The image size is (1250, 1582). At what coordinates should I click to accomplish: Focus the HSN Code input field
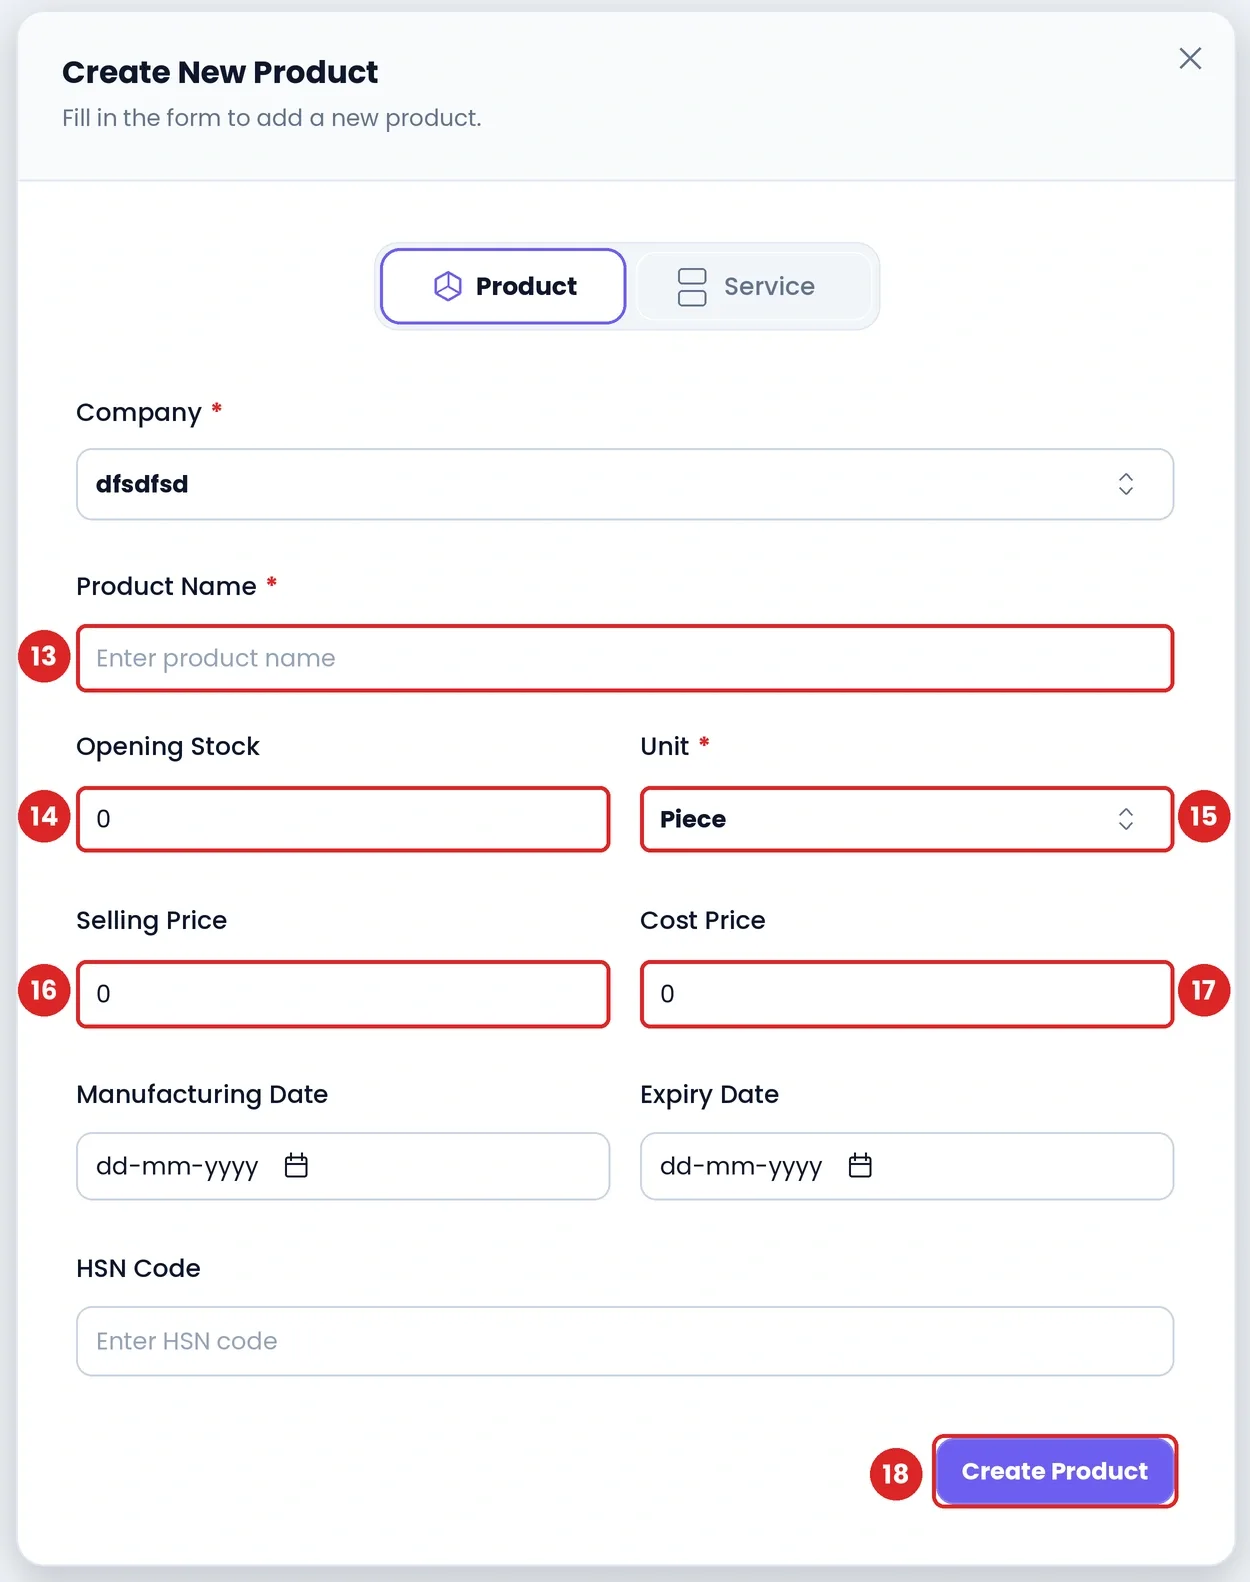(625, 1341)
